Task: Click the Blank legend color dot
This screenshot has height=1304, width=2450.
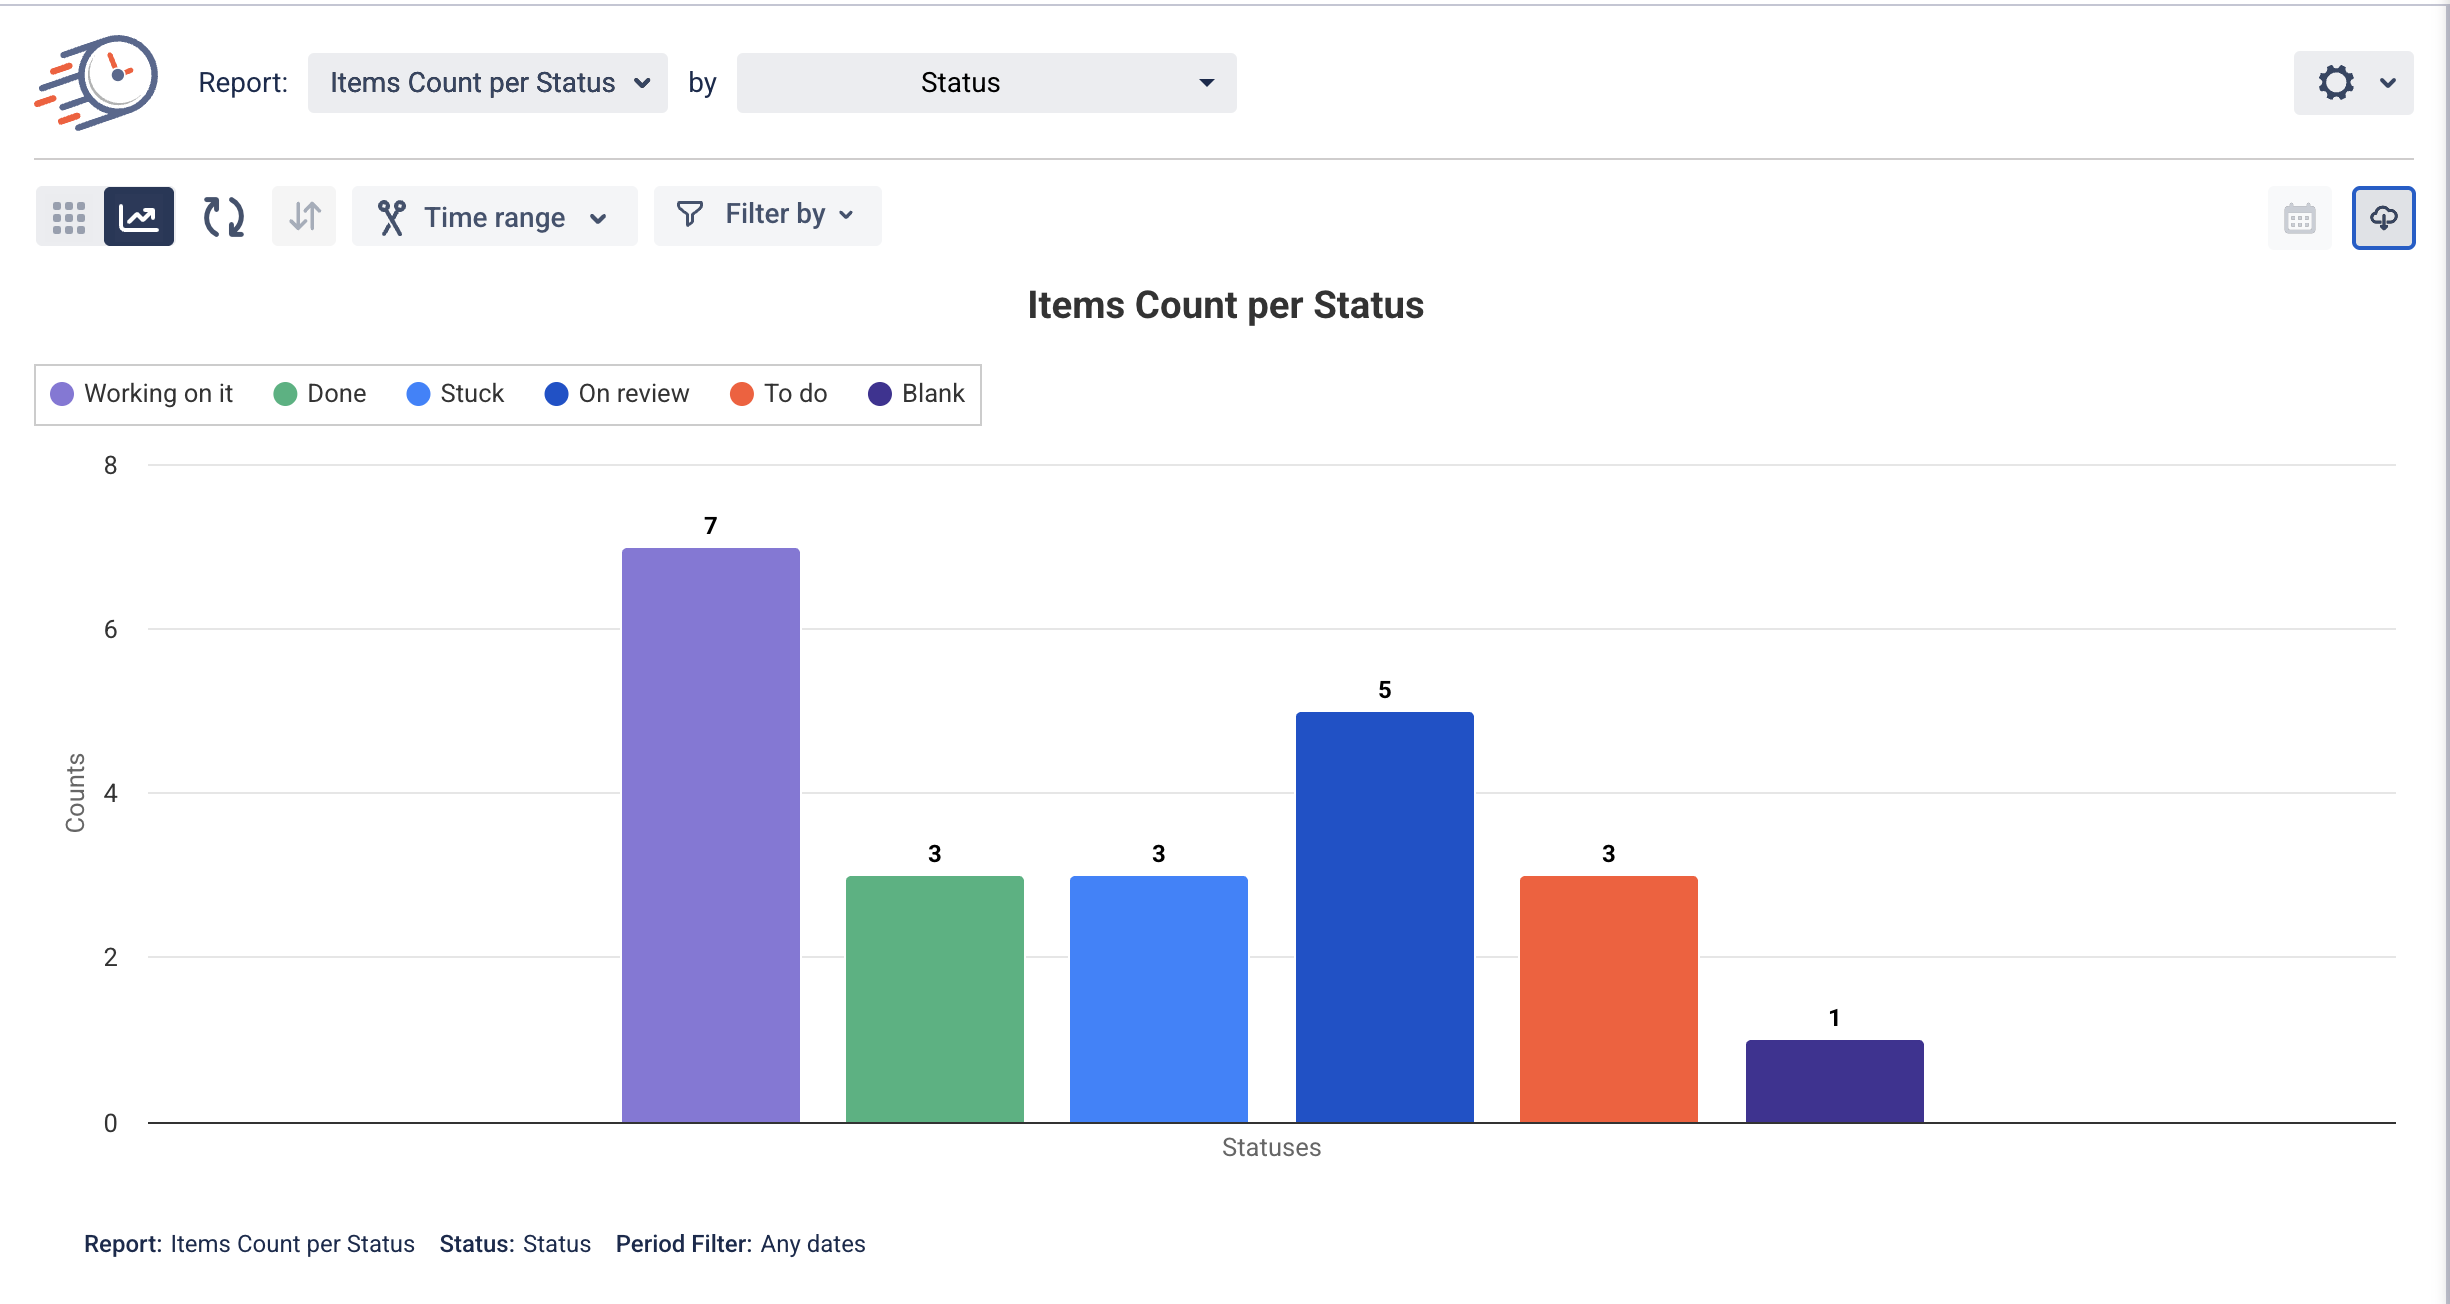Action: (880, 394)
